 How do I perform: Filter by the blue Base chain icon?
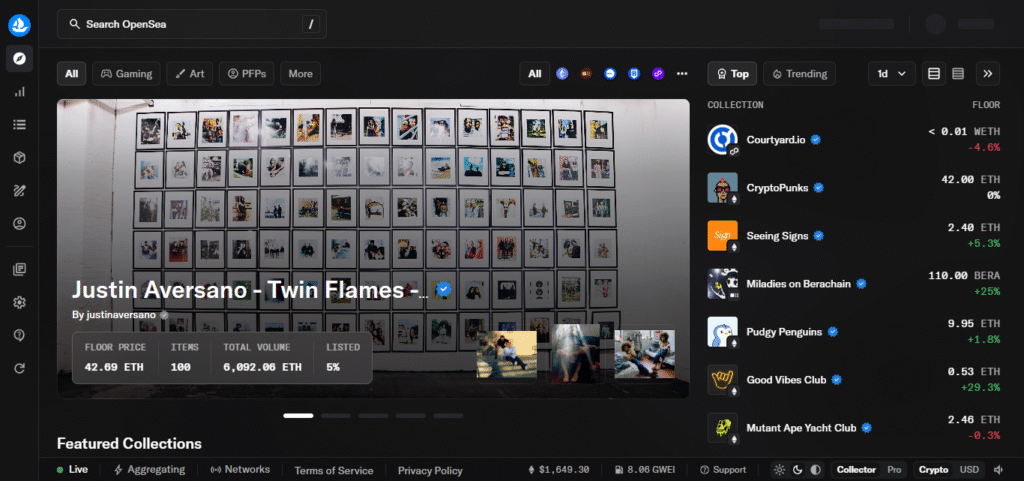[610, 74]
